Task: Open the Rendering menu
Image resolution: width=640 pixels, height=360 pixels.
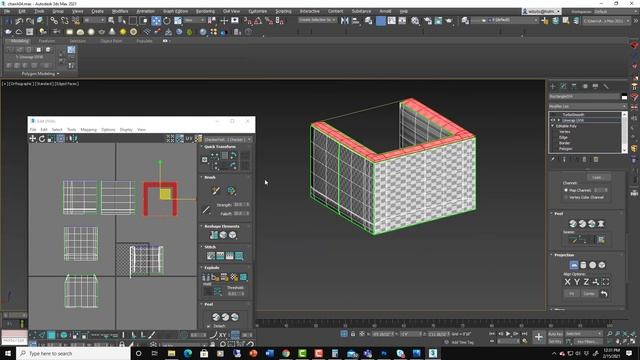Action: coord(205,11)
